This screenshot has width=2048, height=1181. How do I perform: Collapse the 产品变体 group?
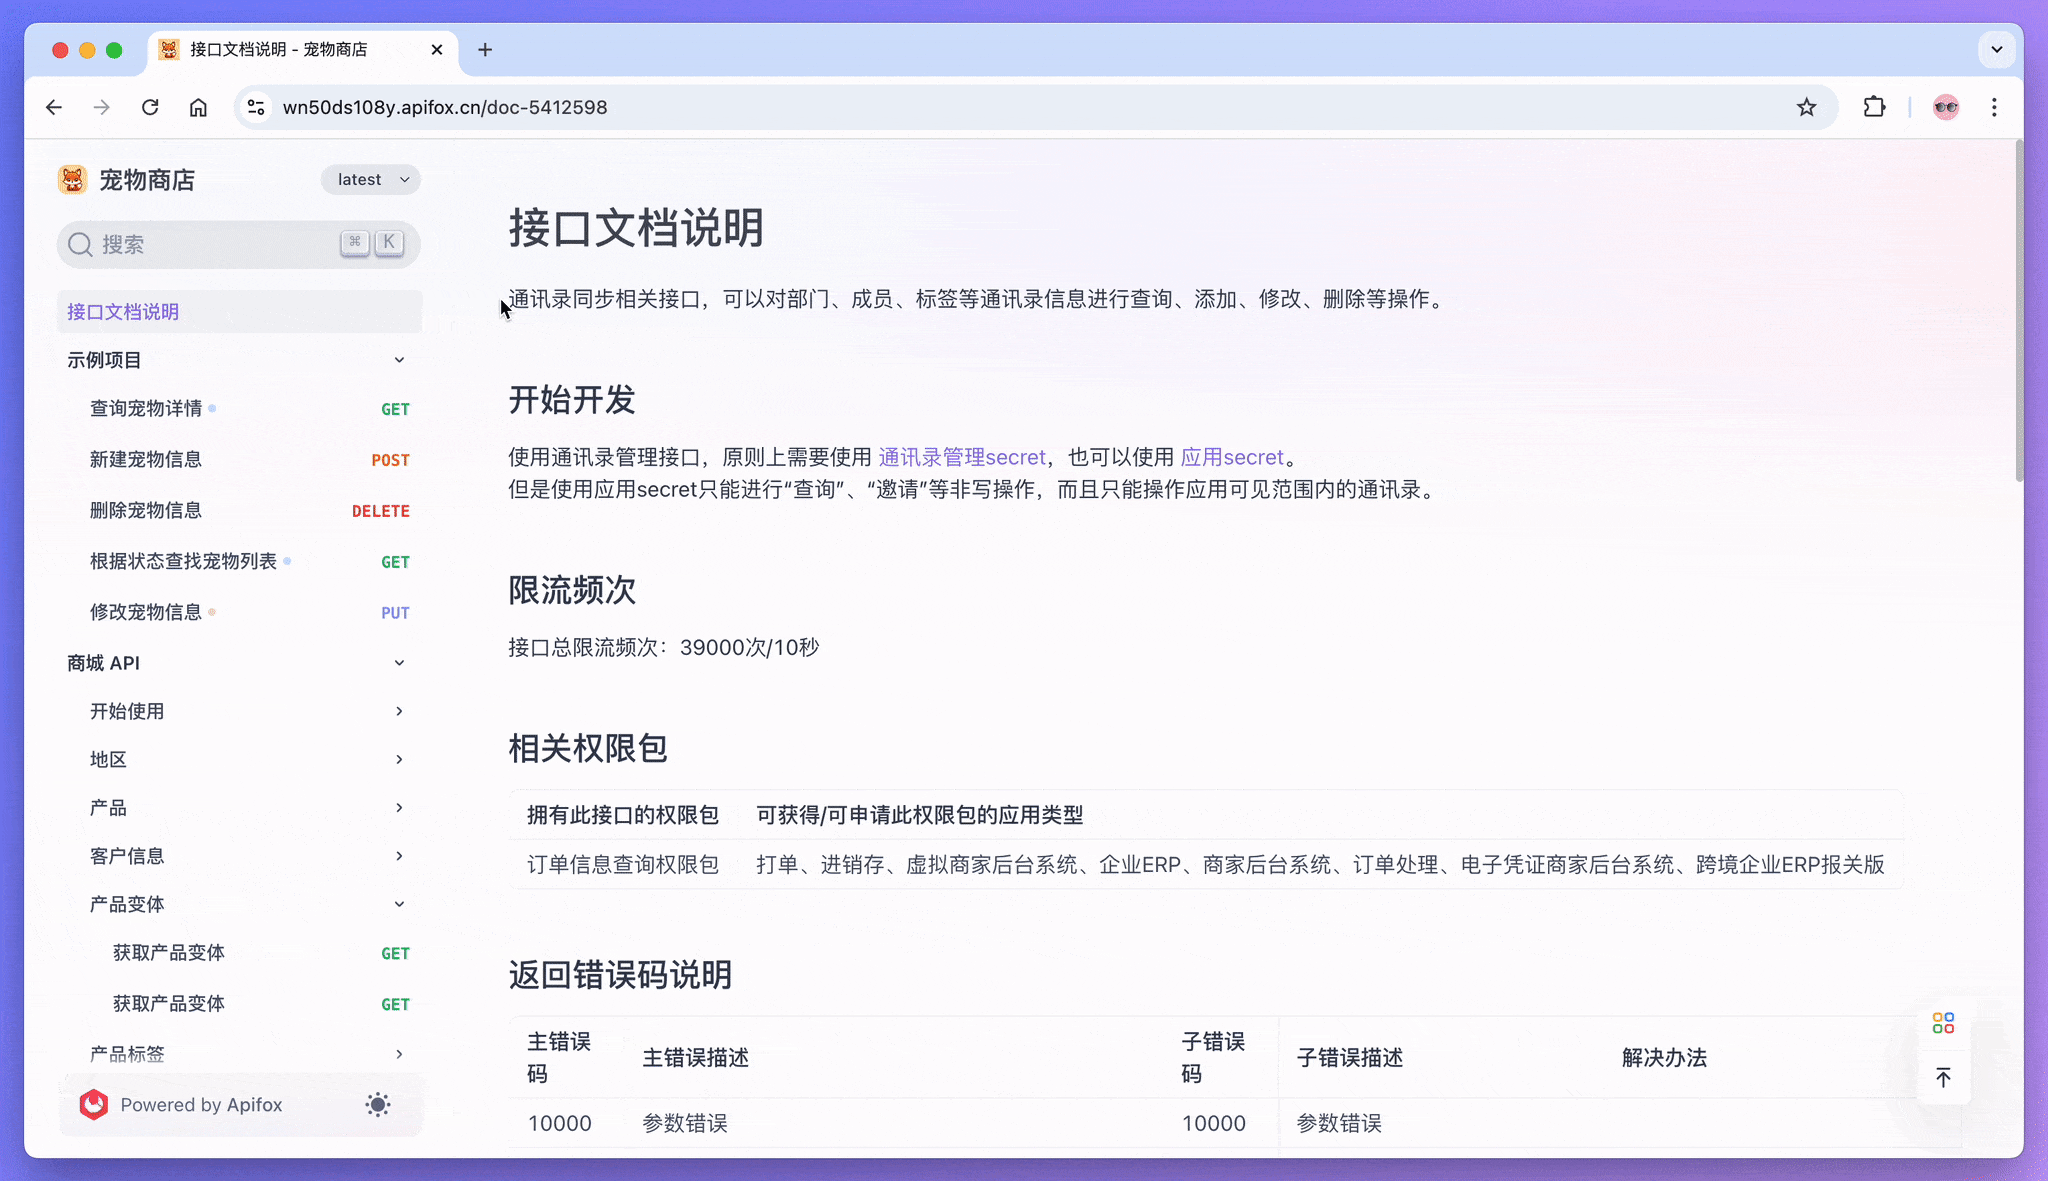click(x=399, y=904)
